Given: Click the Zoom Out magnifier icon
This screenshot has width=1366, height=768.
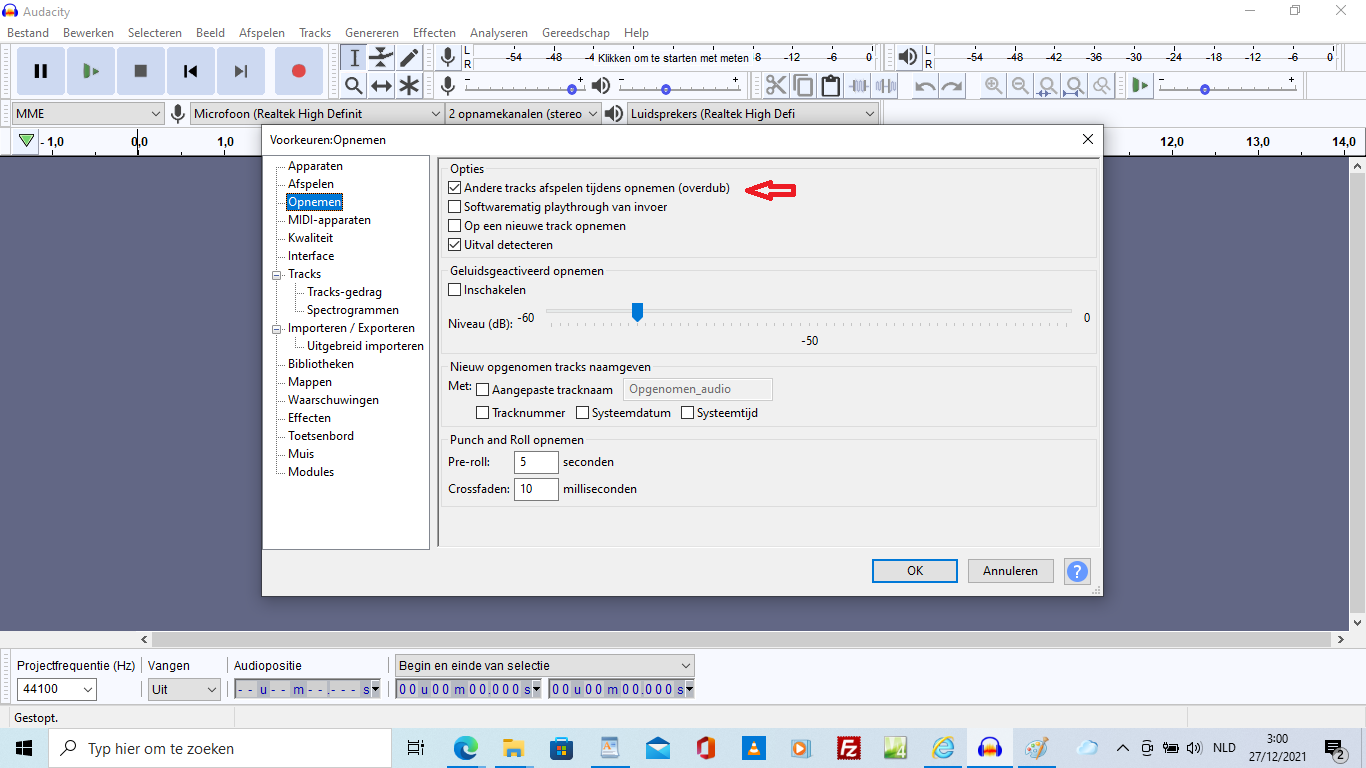Looking at the screenshot, I should point(1020,86).
